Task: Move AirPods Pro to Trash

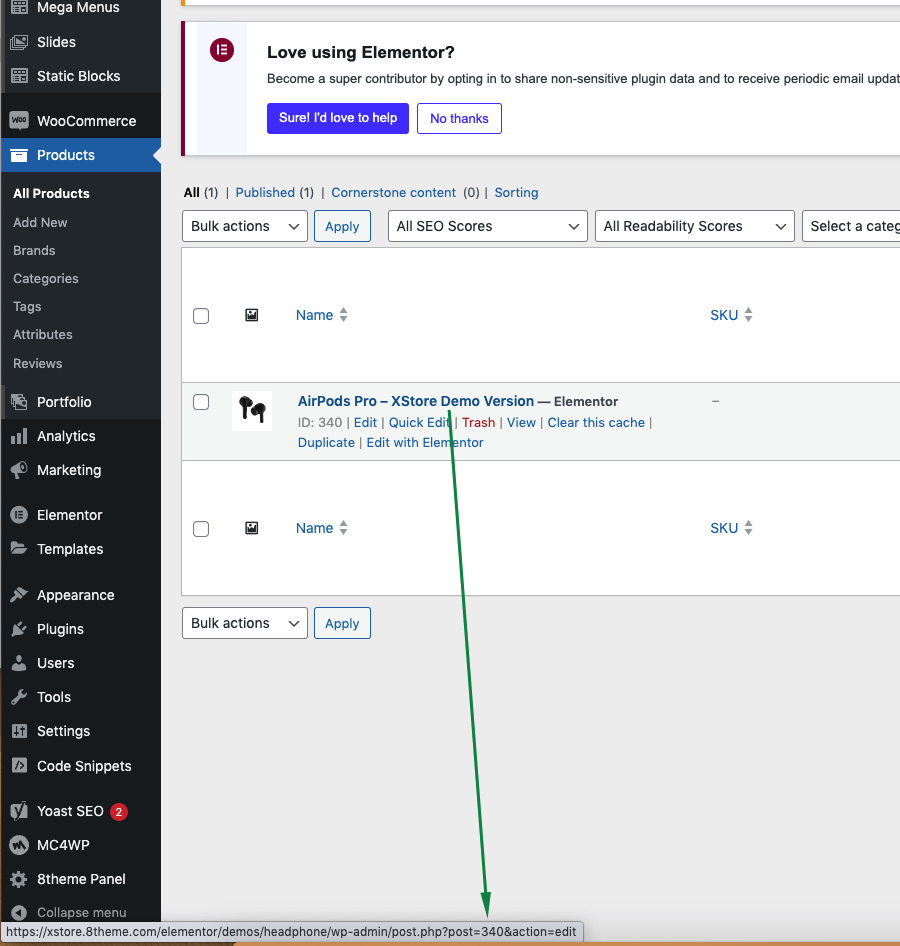Action: (x=478, y=422)
